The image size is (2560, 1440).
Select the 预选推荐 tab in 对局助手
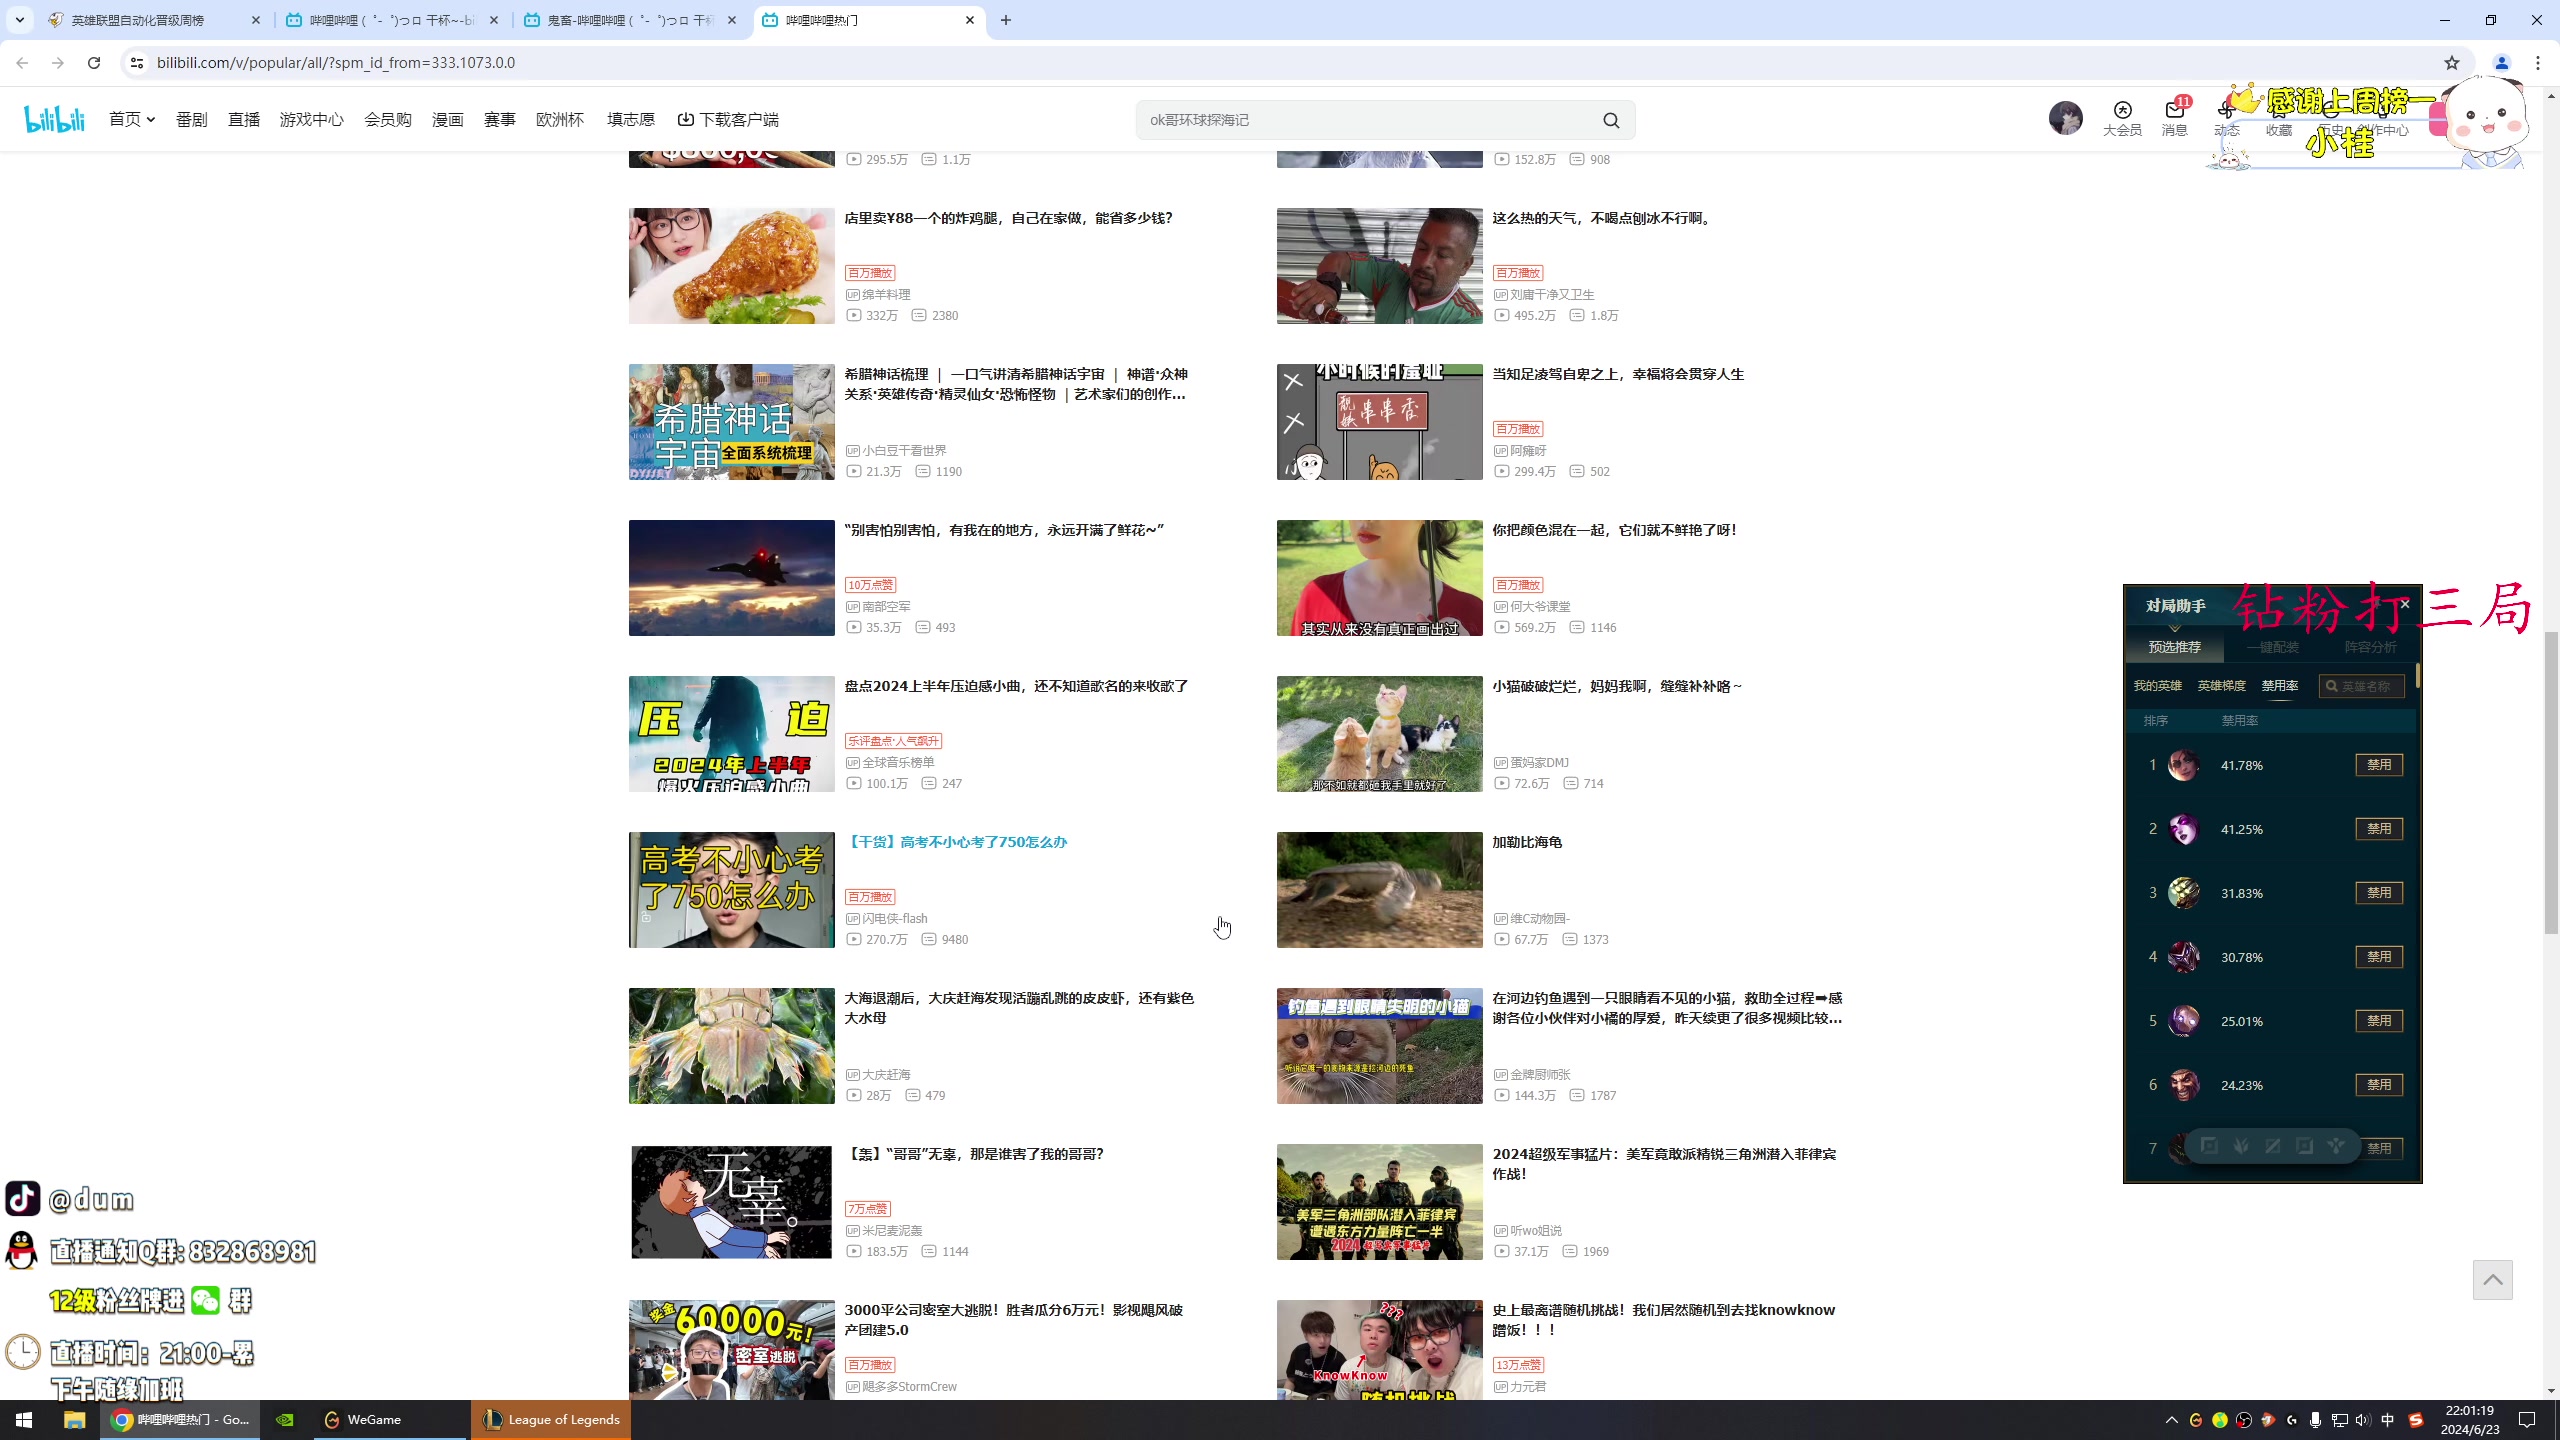tap(2175, 647)
